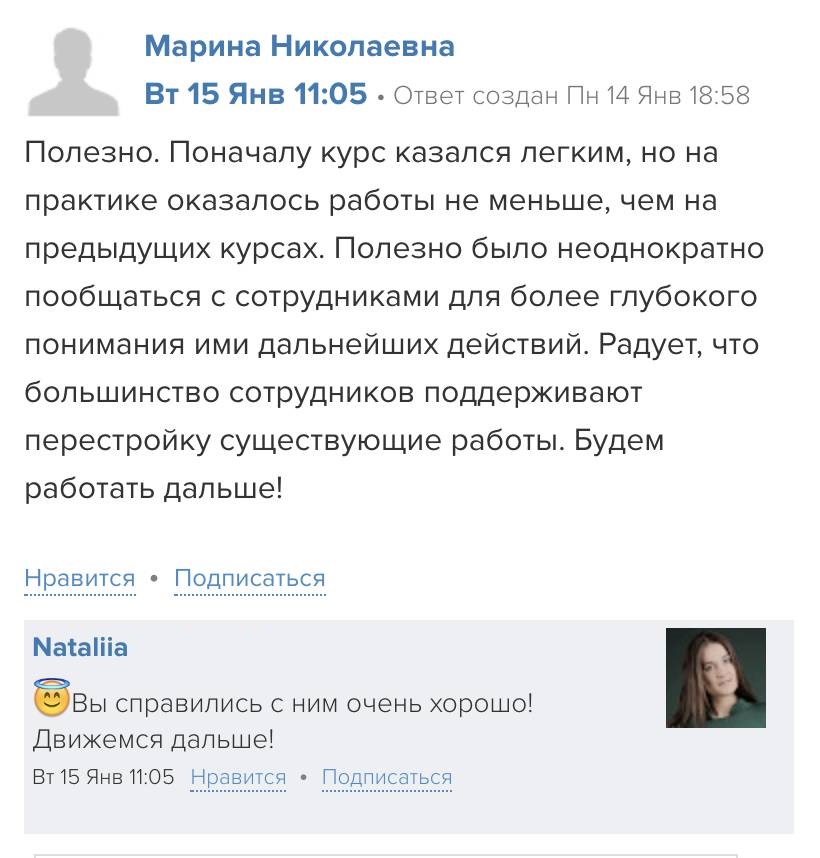The height and width of the screenshot is (858, 820).
Task: Click Марина Николаевна's default avatar icon
Action: pos(74,72)
